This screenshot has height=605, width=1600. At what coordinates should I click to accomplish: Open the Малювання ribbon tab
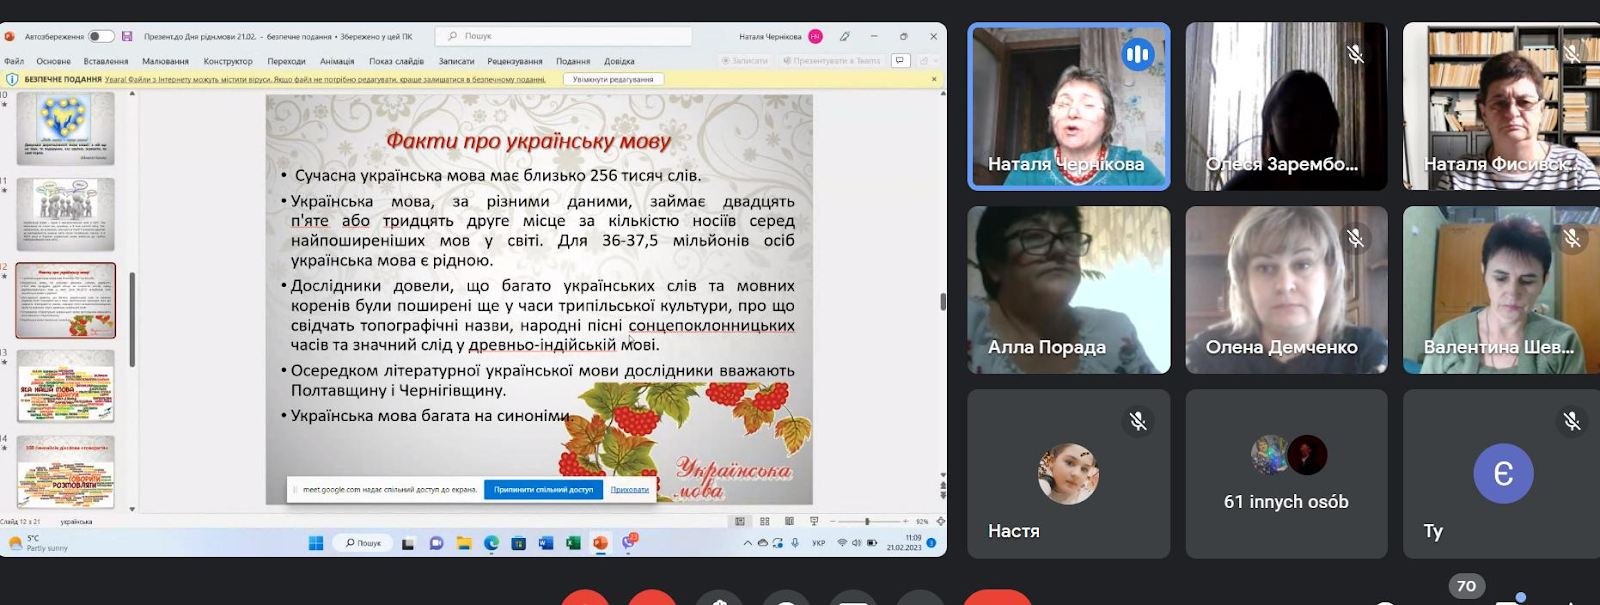pos(166,61)
